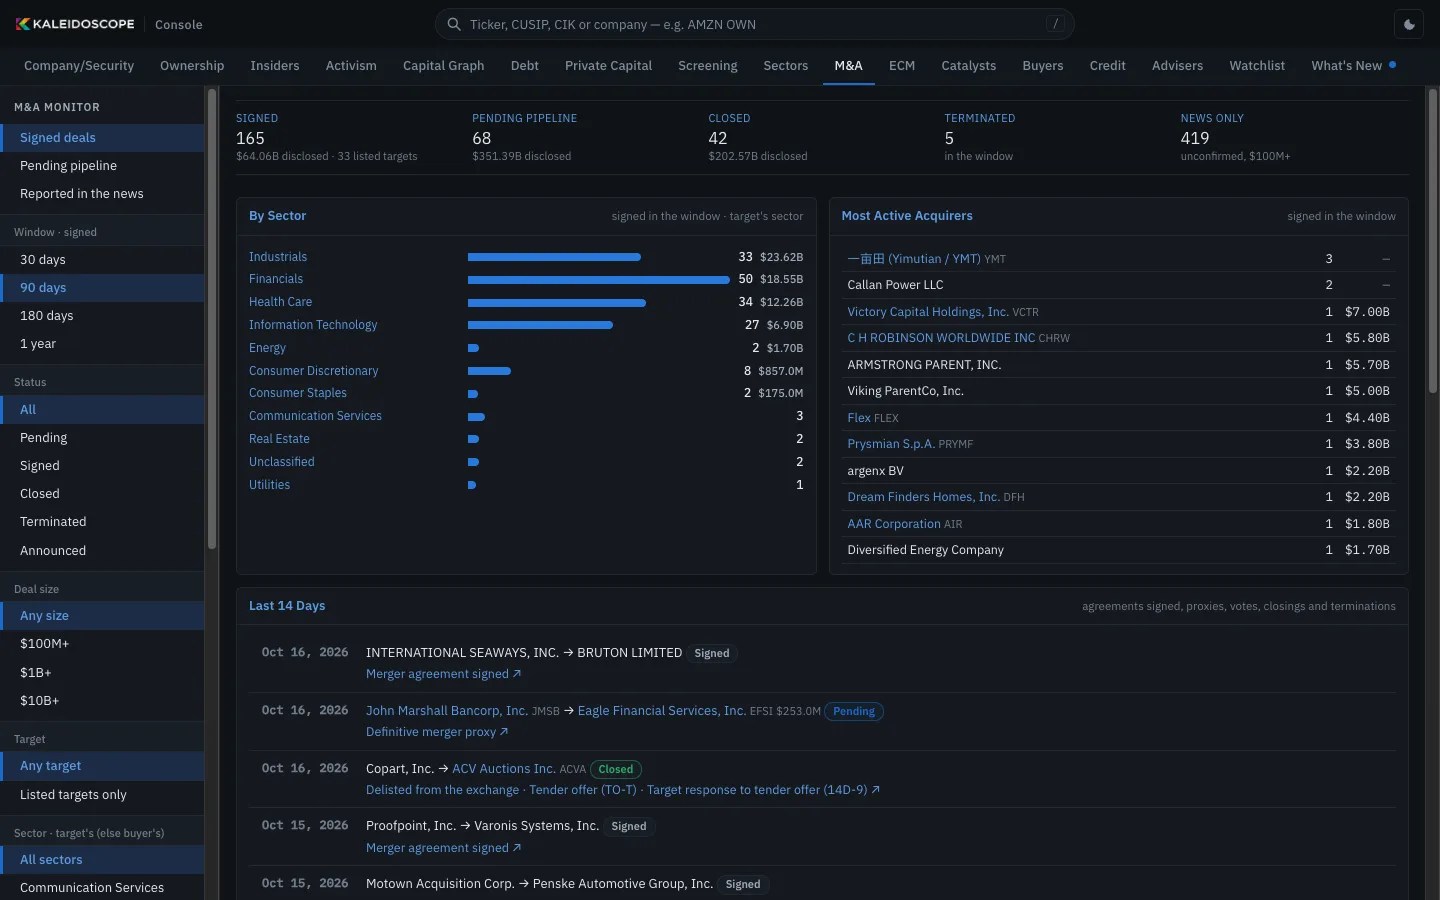Select the ECM tab
The width and height of the screenshot is (1440, 900).
click(902, 66)
